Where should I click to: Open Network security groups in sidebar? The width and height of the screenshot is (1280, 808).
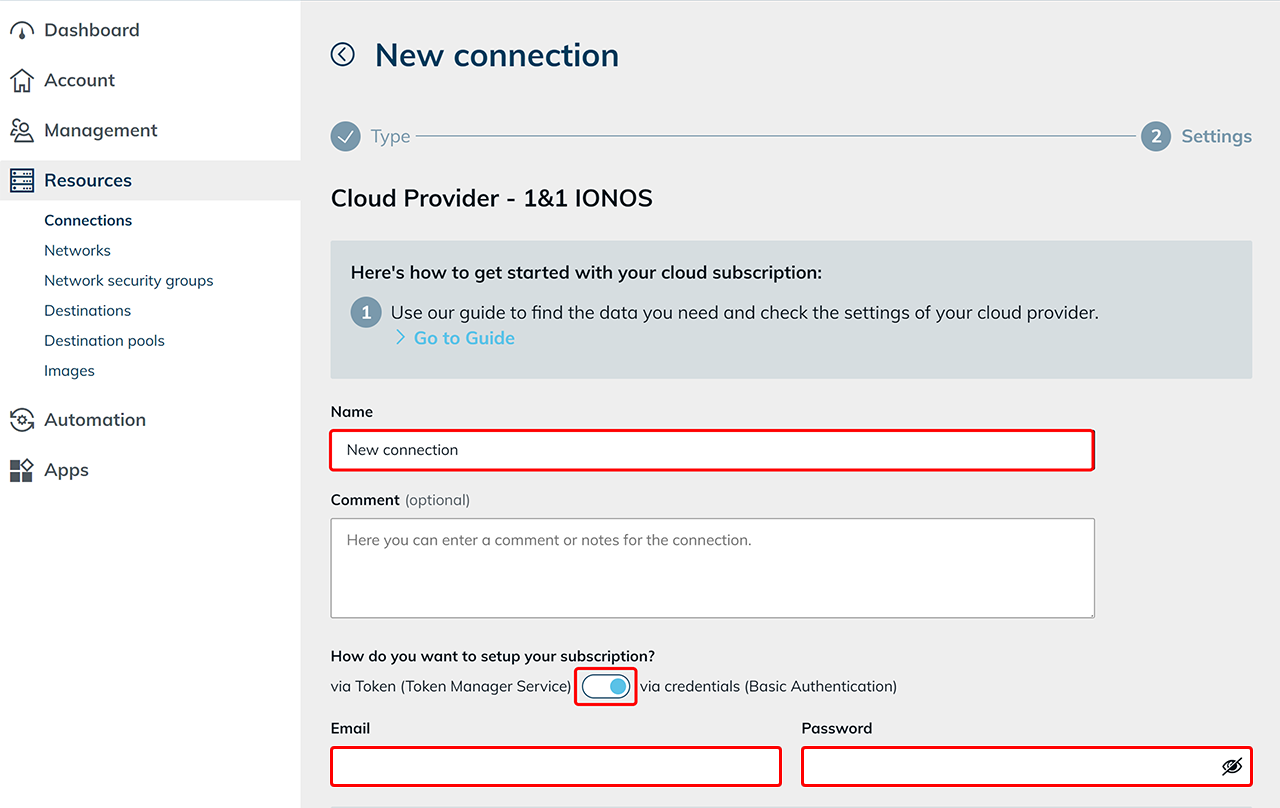pos(128,280)
